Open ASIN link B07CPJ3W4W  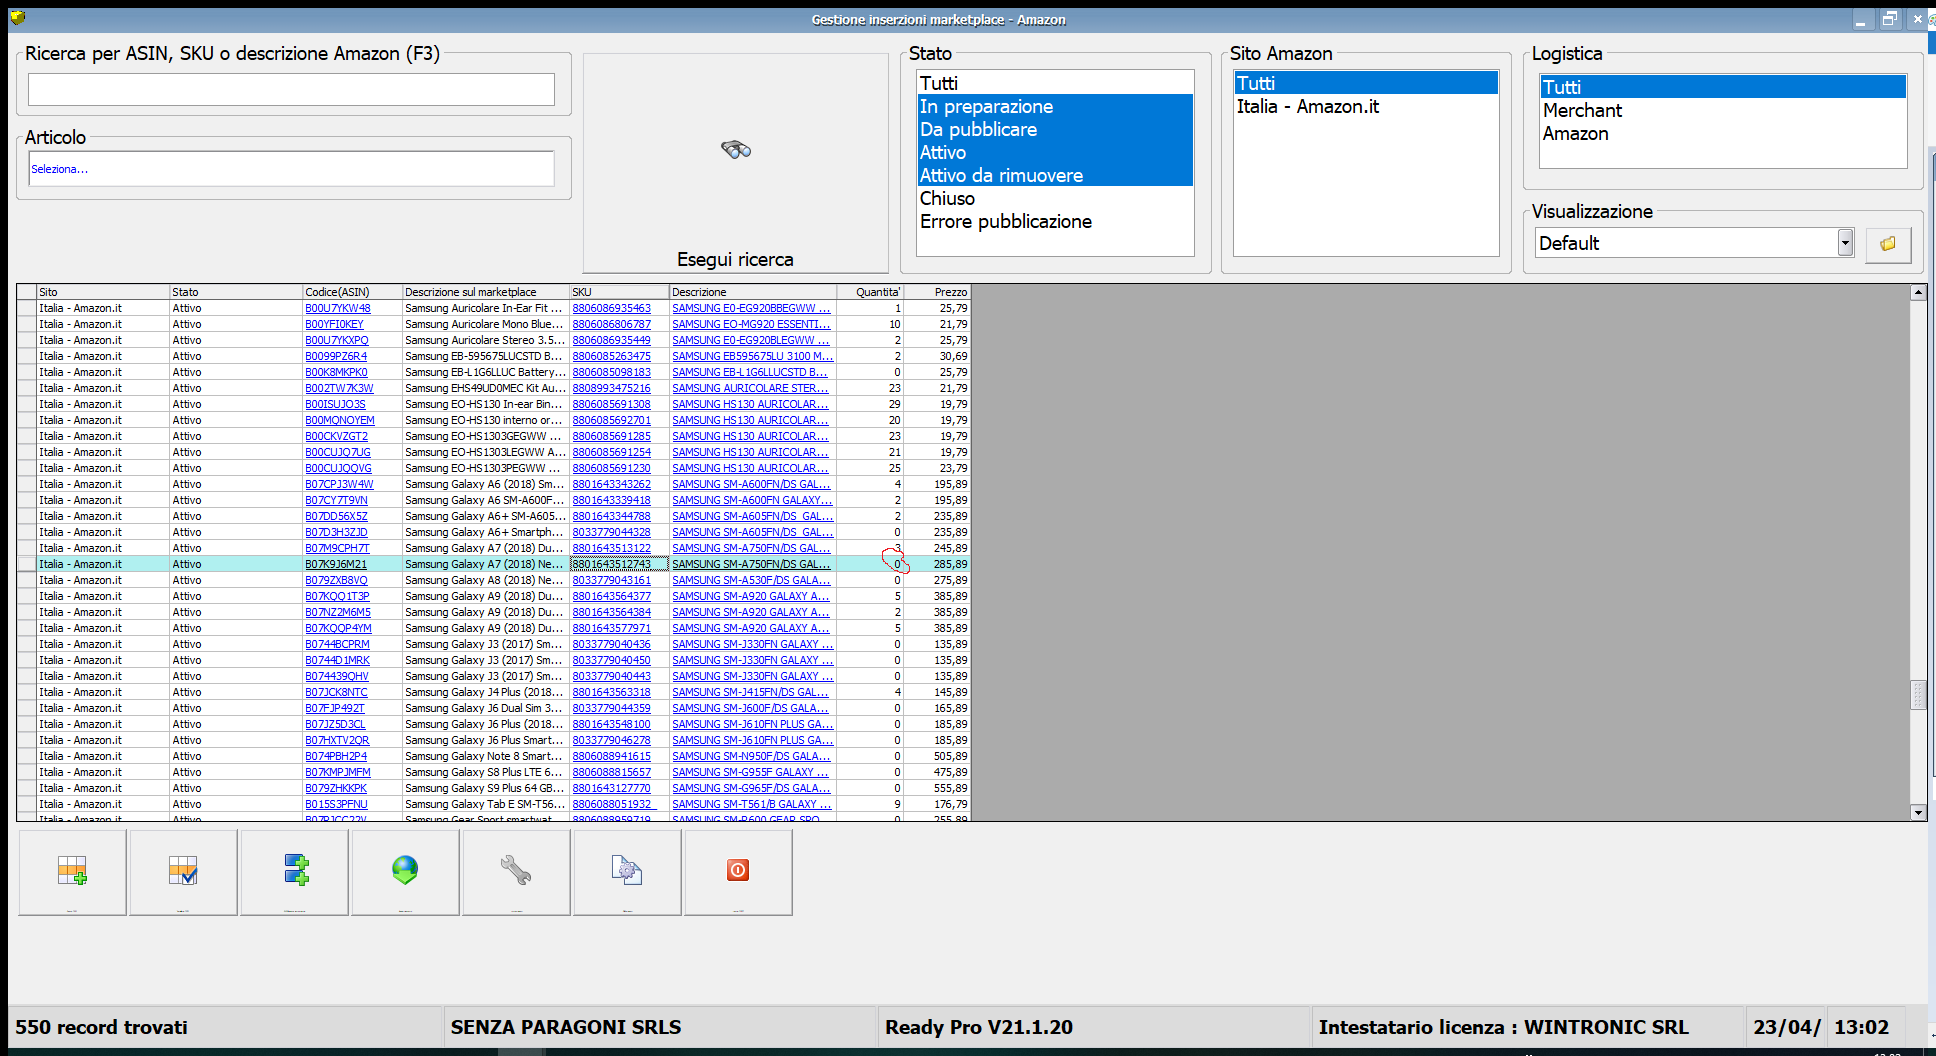click(339, 484)
